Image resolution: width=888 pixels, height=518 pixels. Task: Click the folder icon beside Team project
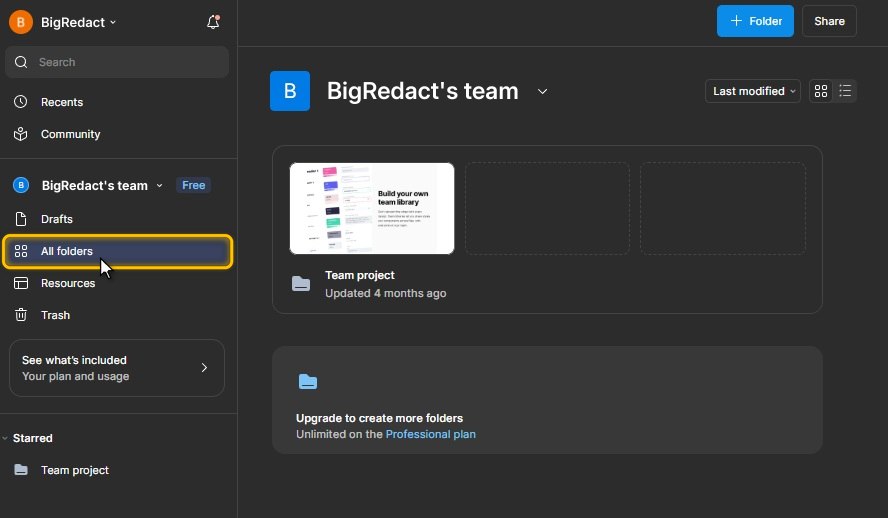(x=301, y=284)
